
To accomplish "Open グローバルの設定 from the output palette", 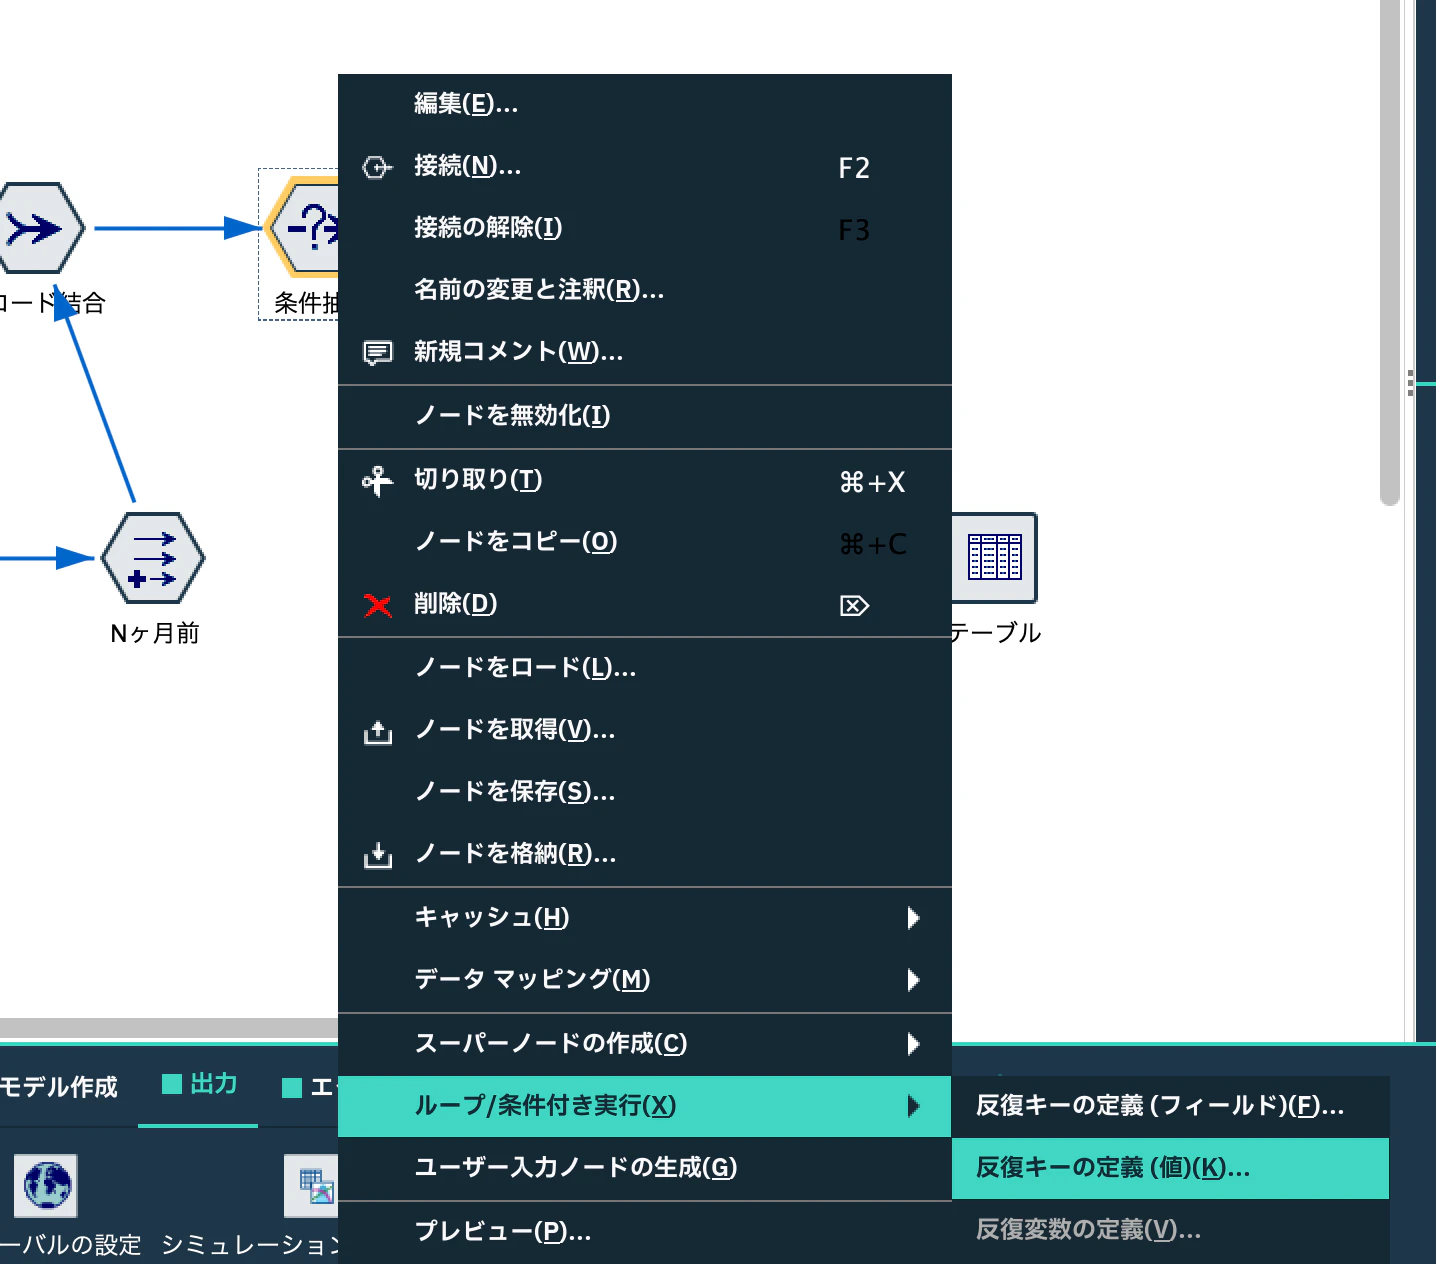I will [45, 1187].
